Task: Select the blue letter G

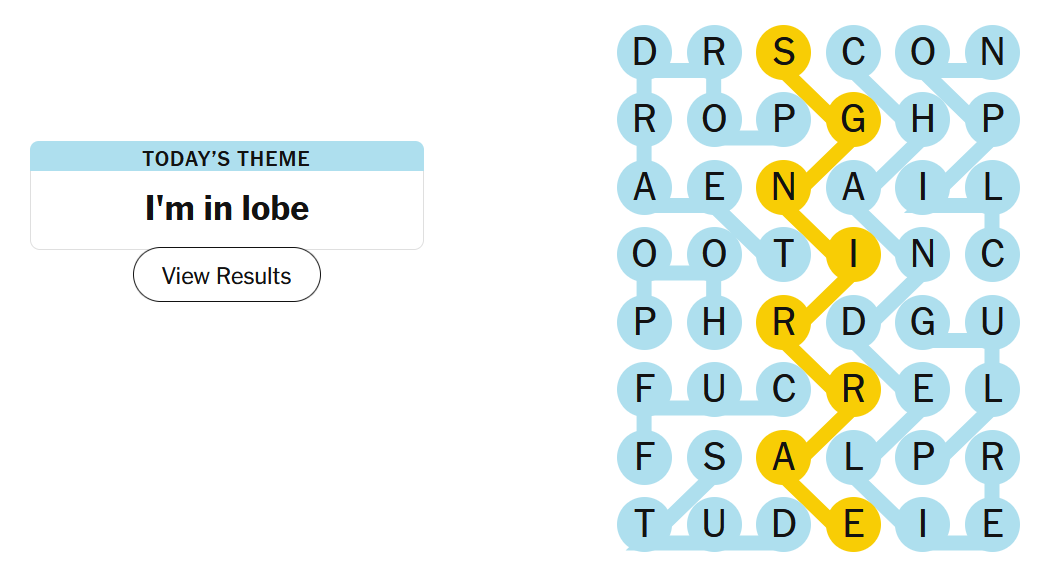Action: [x=922, y=322]
